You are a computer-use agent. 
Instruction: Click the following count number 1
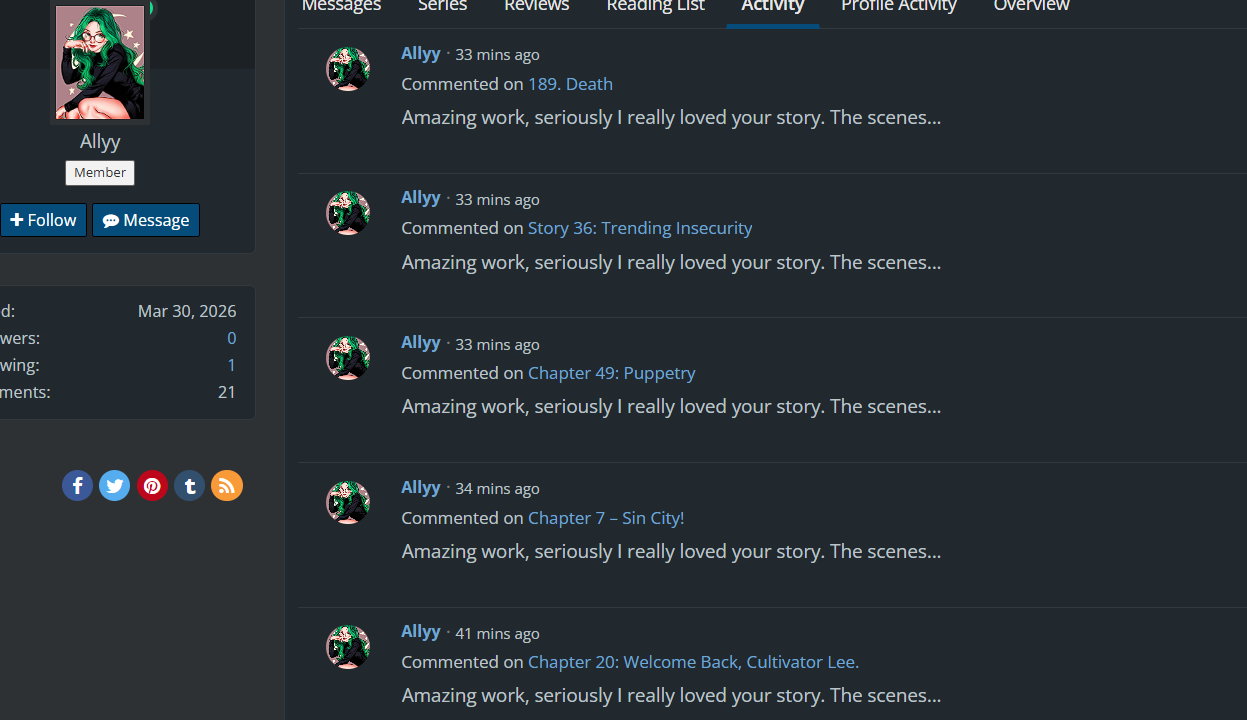pyautogui.click(x=232, y=365)
